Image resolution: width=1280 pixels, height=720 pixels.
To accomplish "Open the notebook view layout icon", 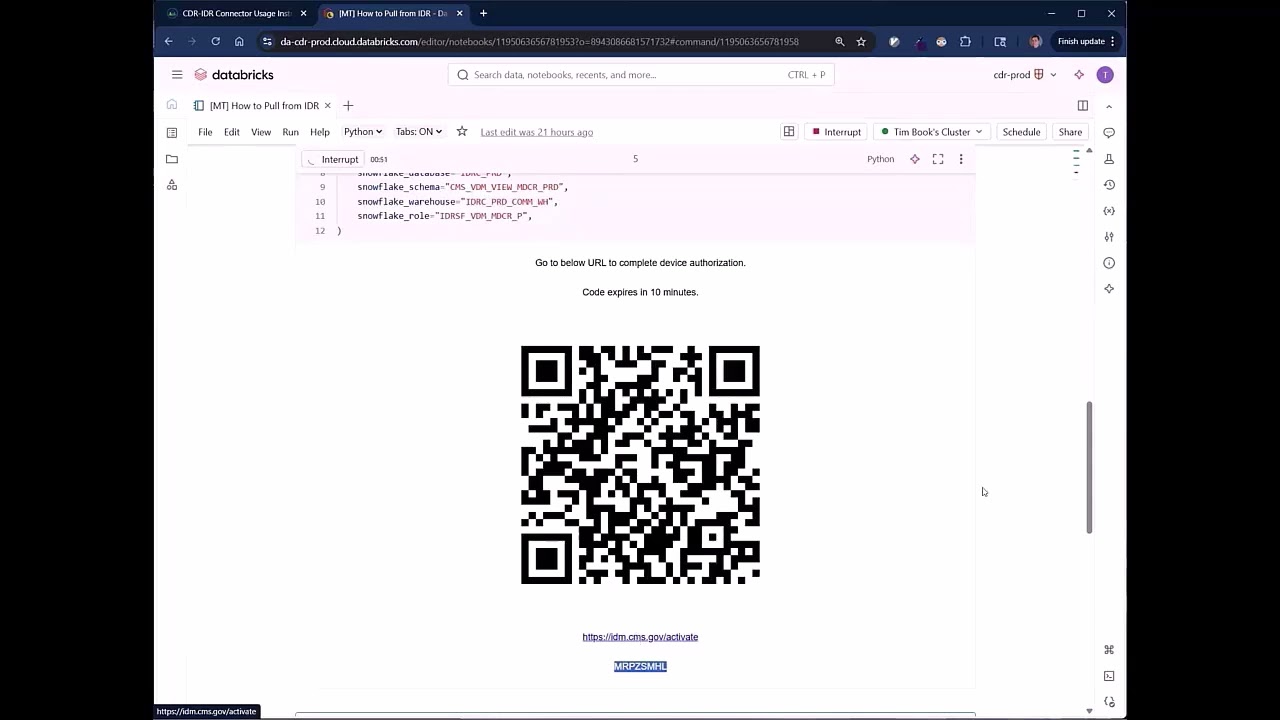I will (789, 132).
